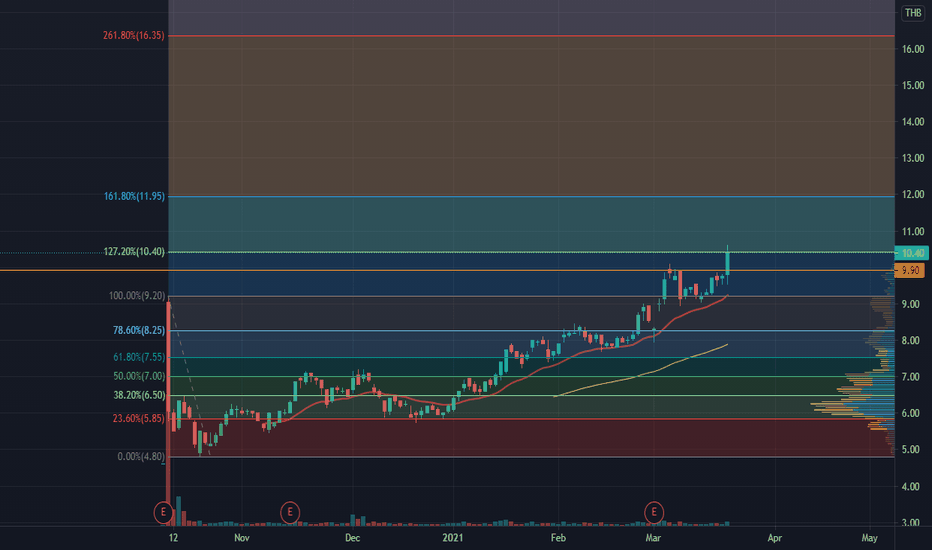Click the latest tall green candlestick
This screenshot has width=932, height=550.
[x=727, y=263]
